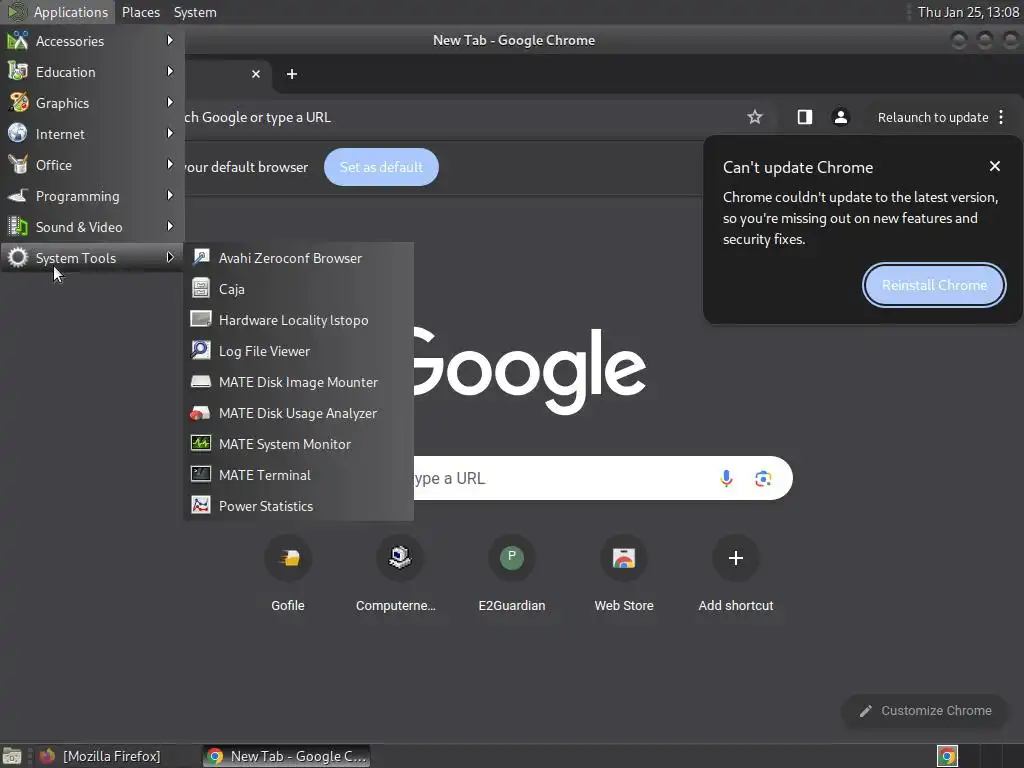The image size is (1024, 768).
Task: Expand the System Tools submenu arrow
Action: [x=170, y=257]
